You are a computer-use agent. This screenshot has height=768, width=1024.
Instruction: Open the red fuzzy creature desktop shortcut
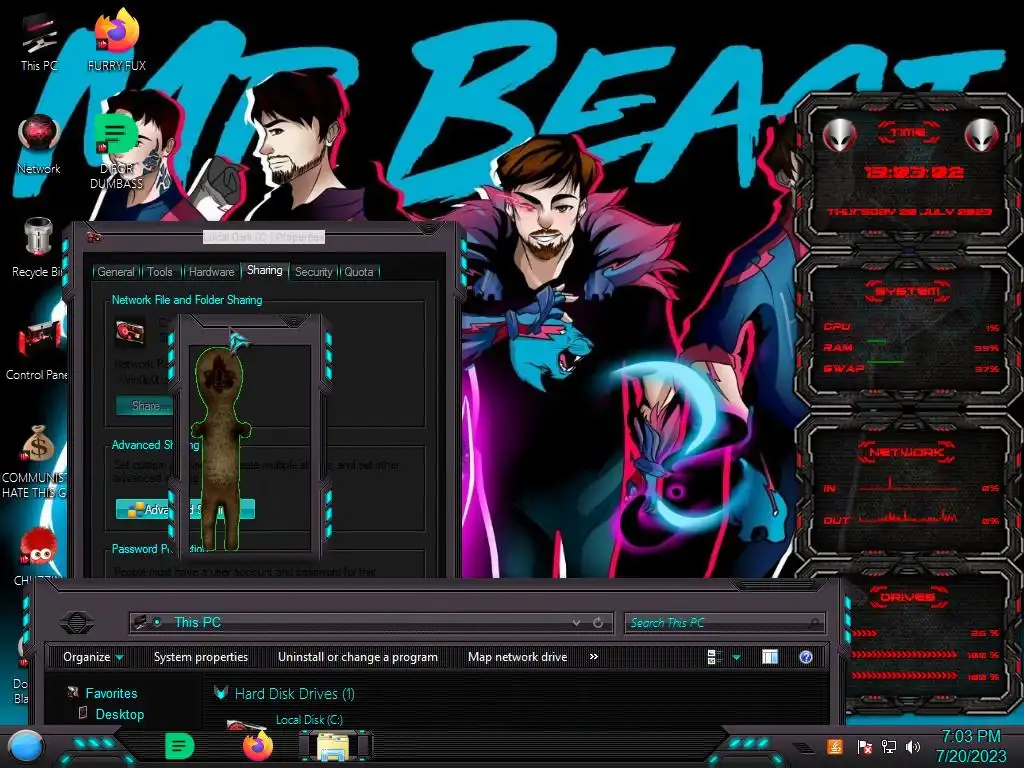[38, 554]
